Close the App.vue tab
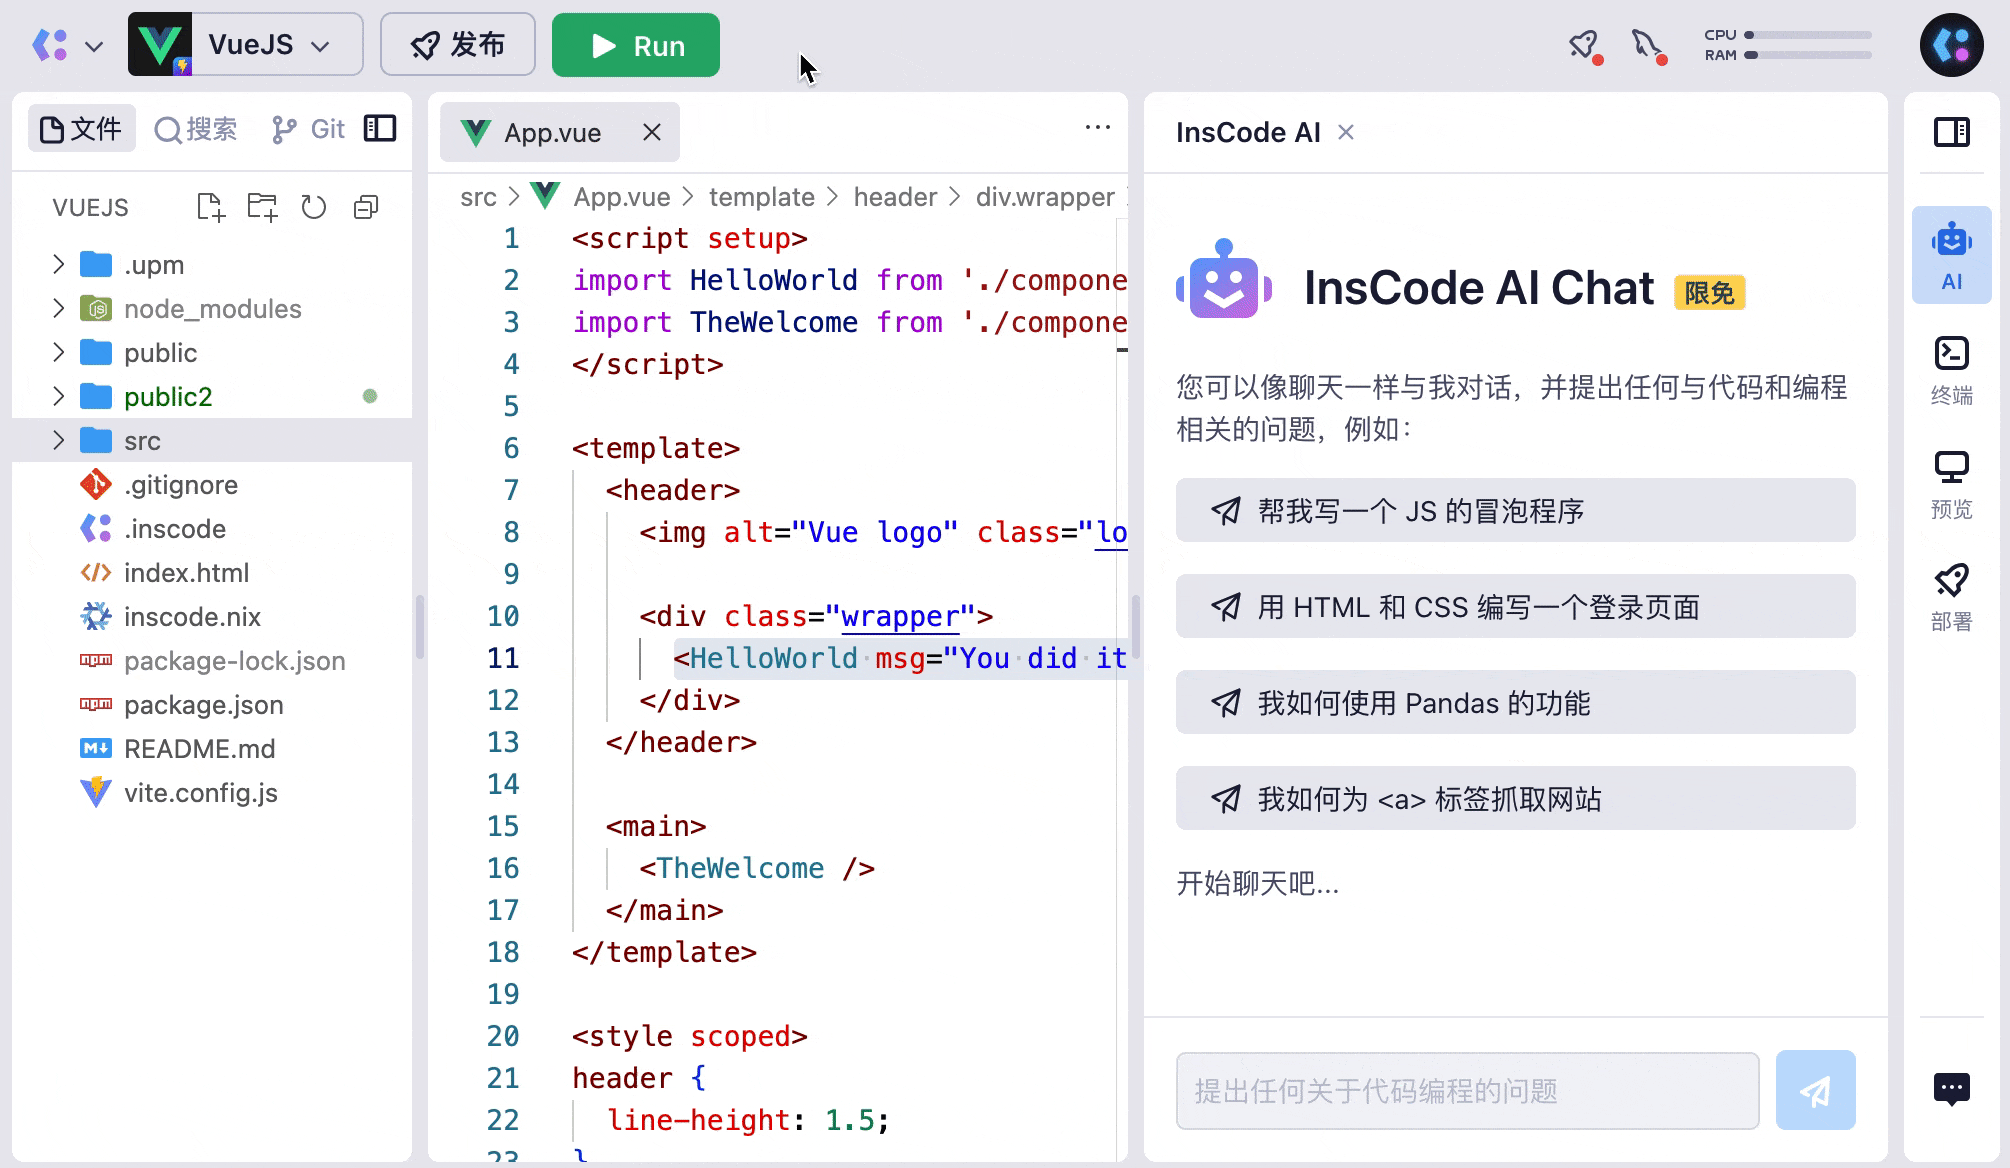The width and height of the screenshot is (2010, 1168). (x=652, y=132)
